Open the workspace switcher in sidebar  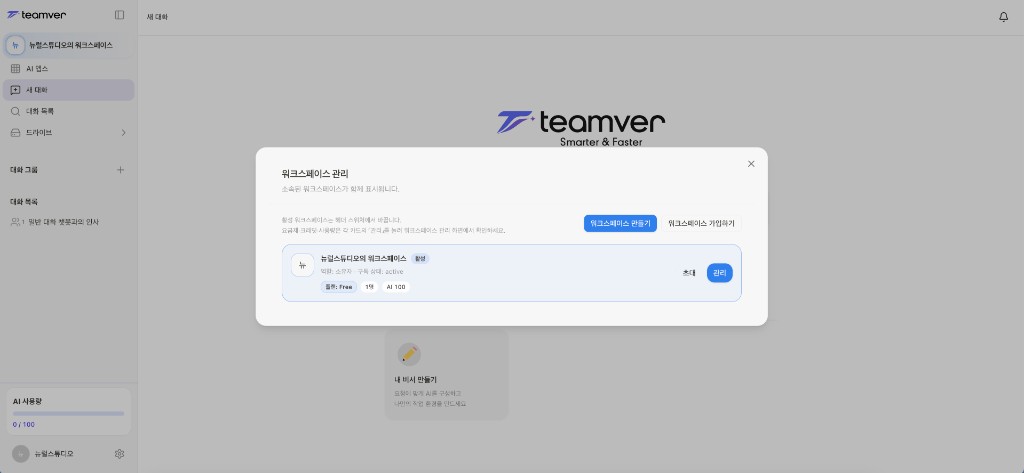pyautogui.click(x=69, y=45)
